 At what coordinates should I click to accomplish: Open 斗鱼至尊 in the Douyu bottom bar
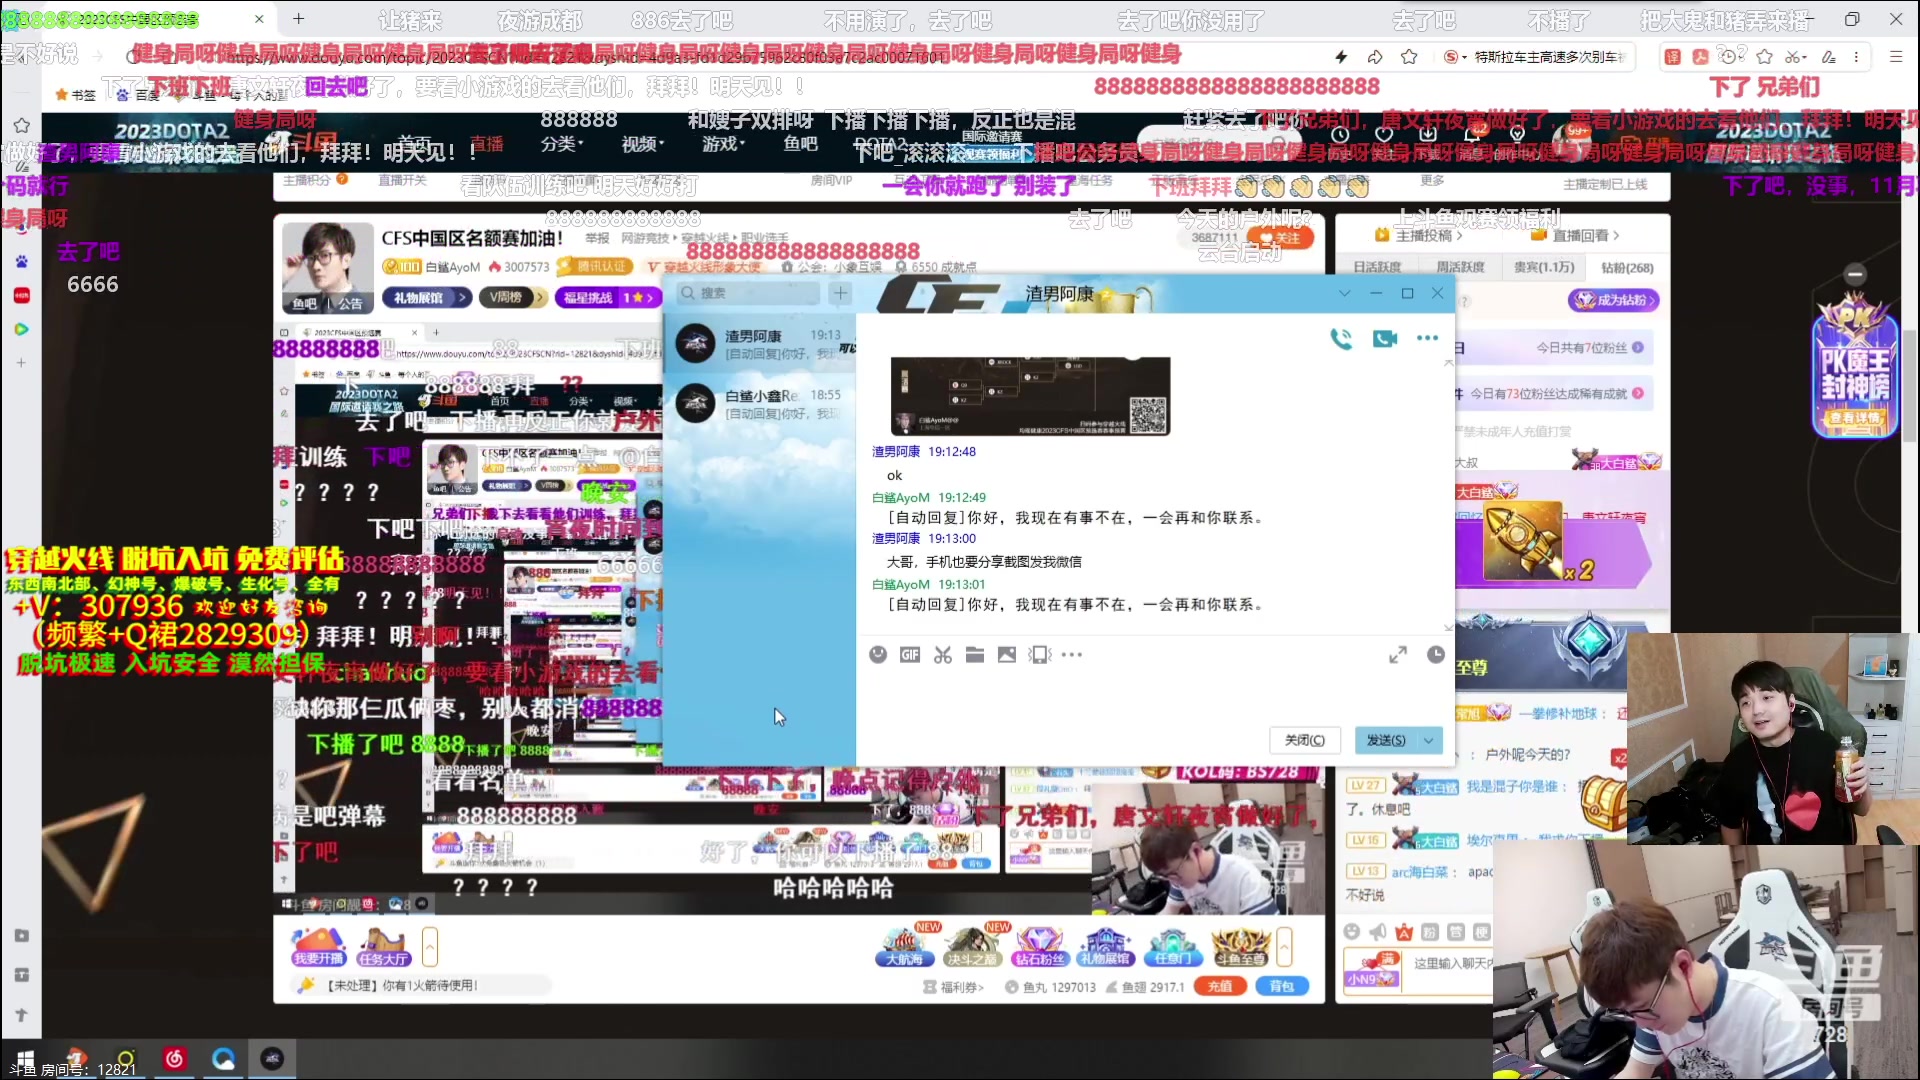coord(1240,946)
